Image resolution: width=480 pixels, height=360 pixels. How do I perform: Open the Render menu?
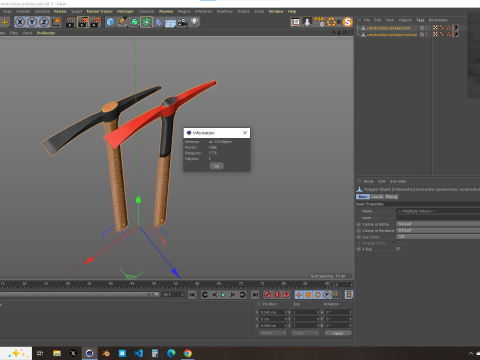coord(60,11)
